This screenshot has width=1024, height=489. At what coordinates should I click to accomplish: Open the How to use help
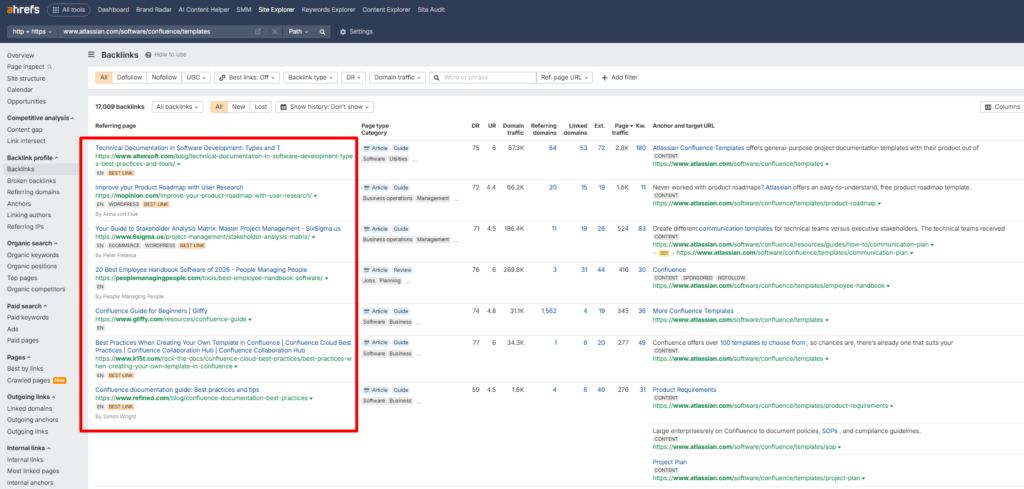(x=166, y=55)
